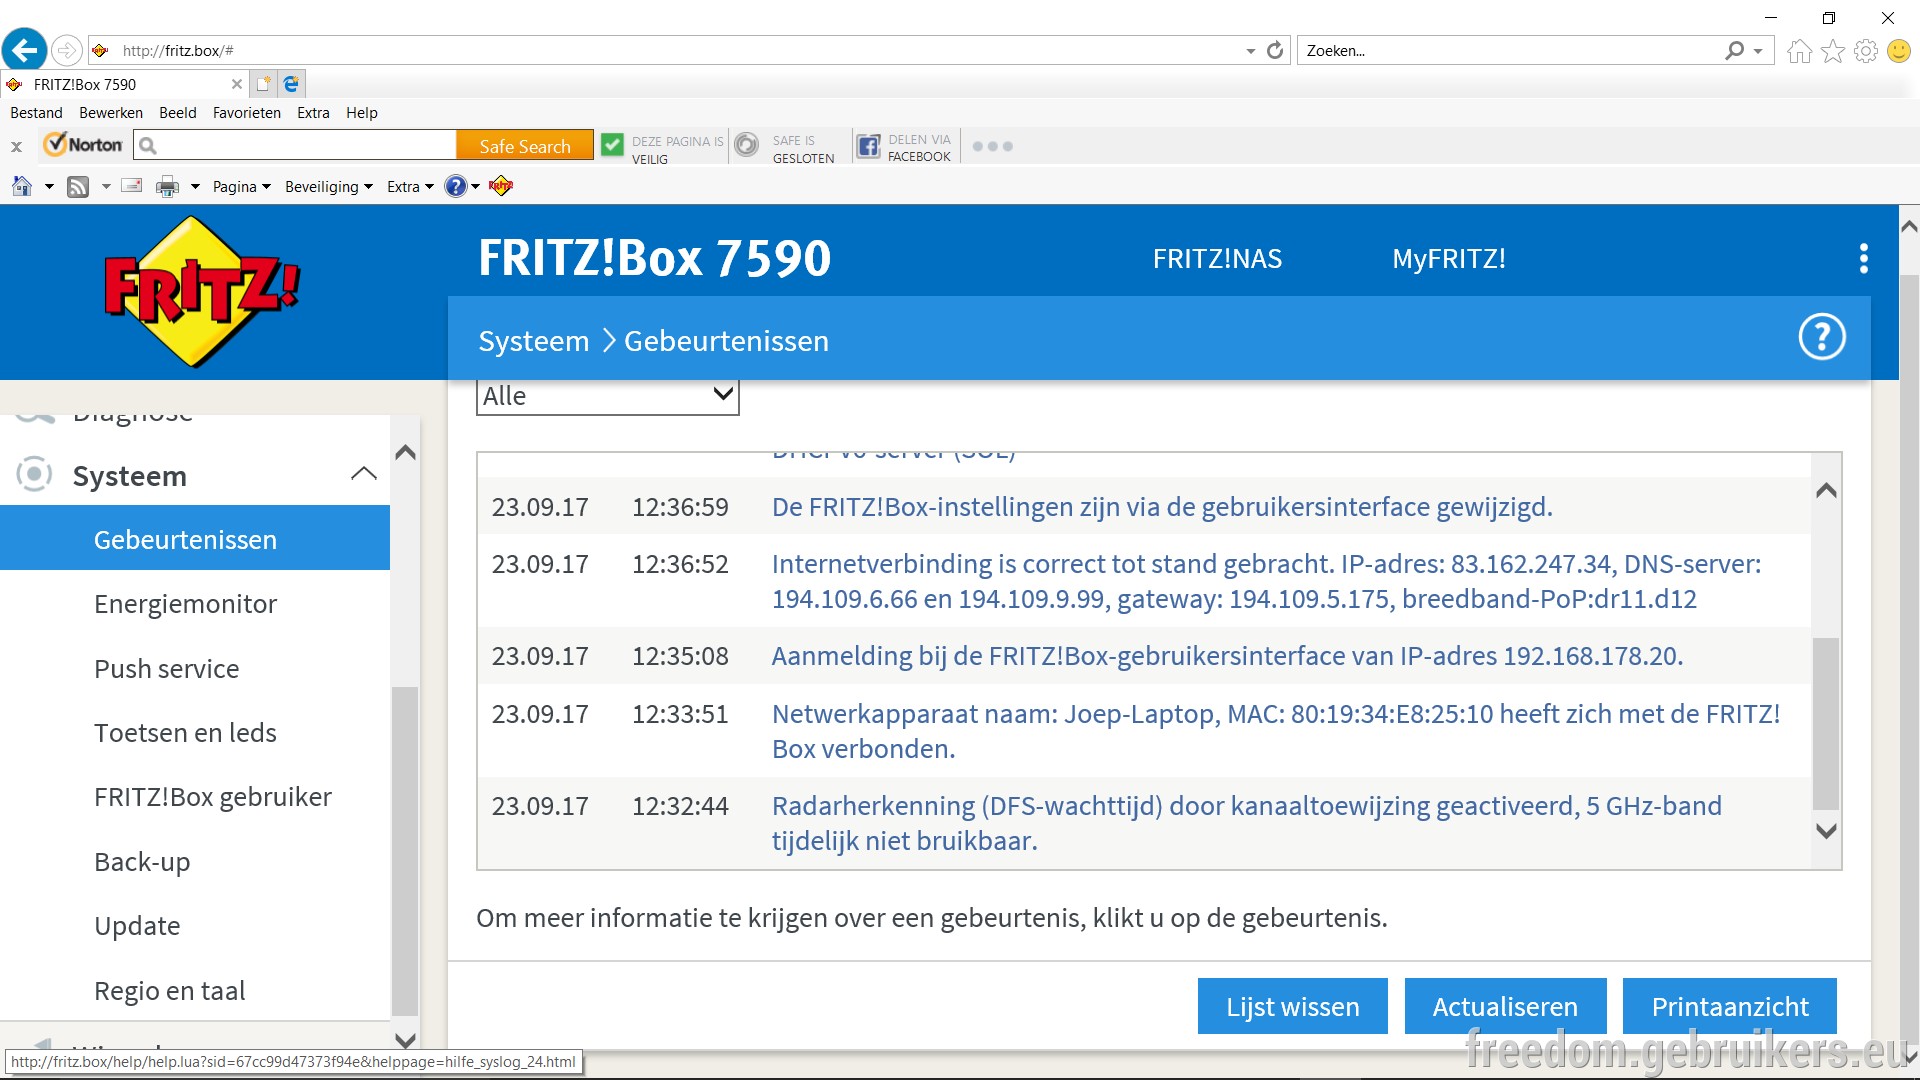Click the Lijst wissen button
1920x1080 pixels.
tap(1293, 1006)
